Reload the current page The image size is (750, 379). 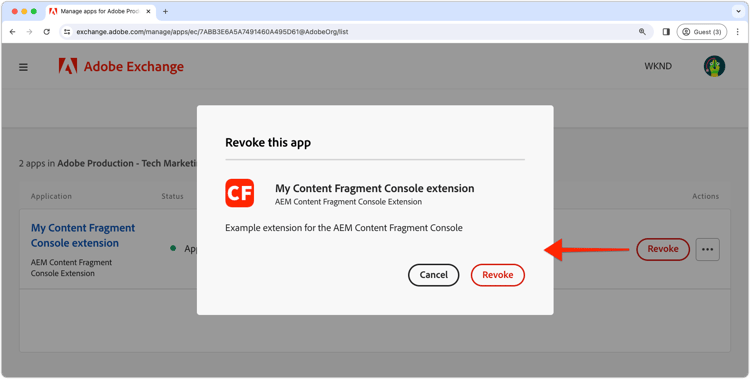[46, 32]
